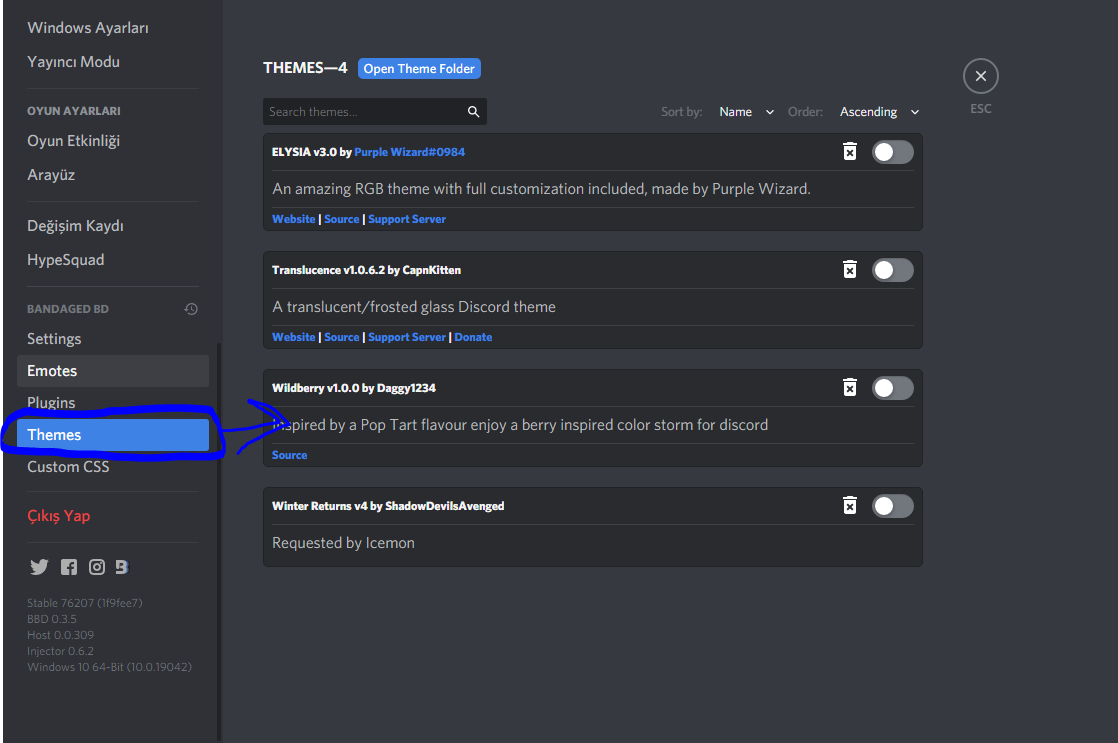The width and height of the screenshot is (1118, 743).
Task: Click Çıkış Yap to log out
Action: (x=113, y=516)
